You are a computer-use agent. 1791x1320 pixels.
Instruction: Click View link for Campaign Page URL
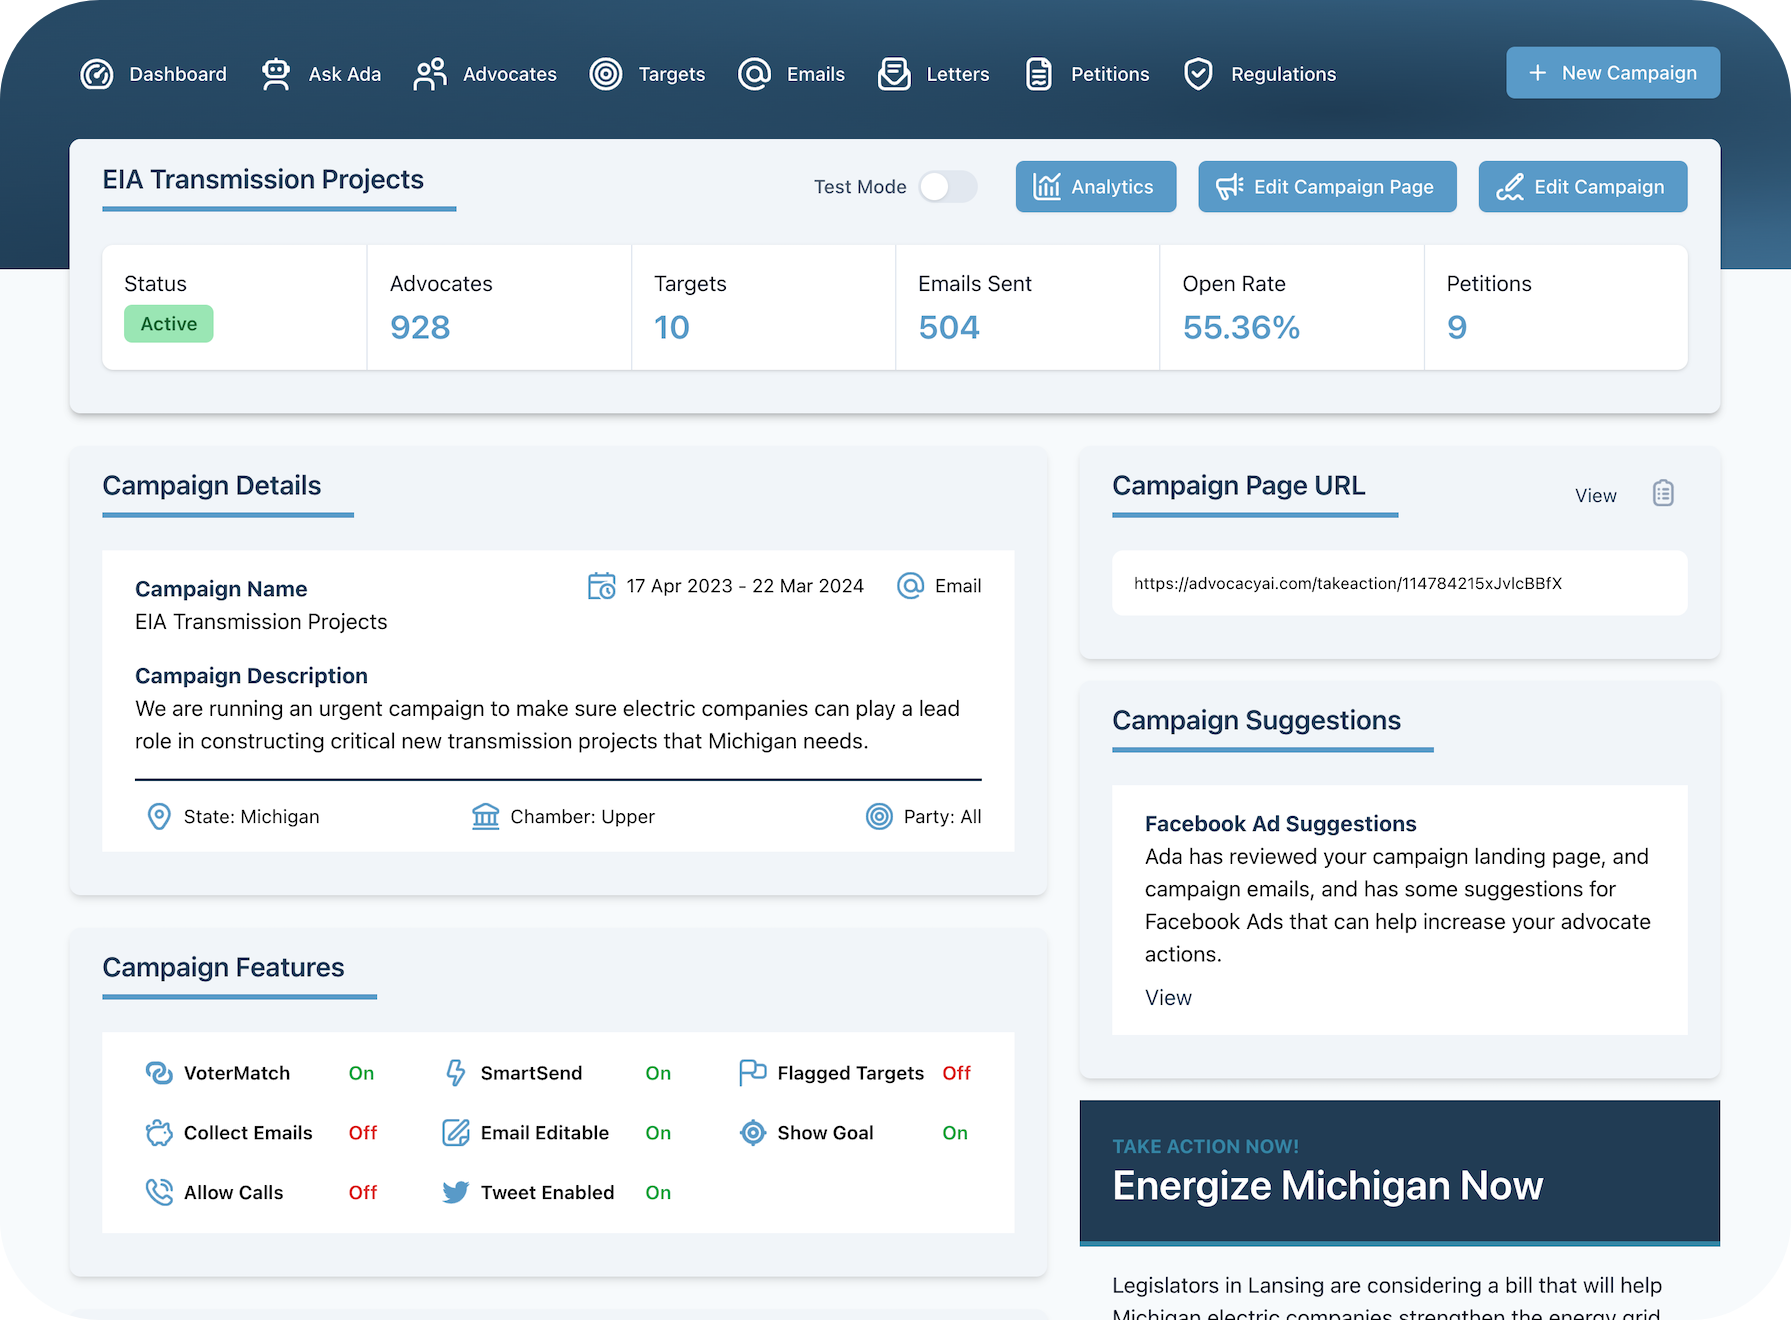1596,496
